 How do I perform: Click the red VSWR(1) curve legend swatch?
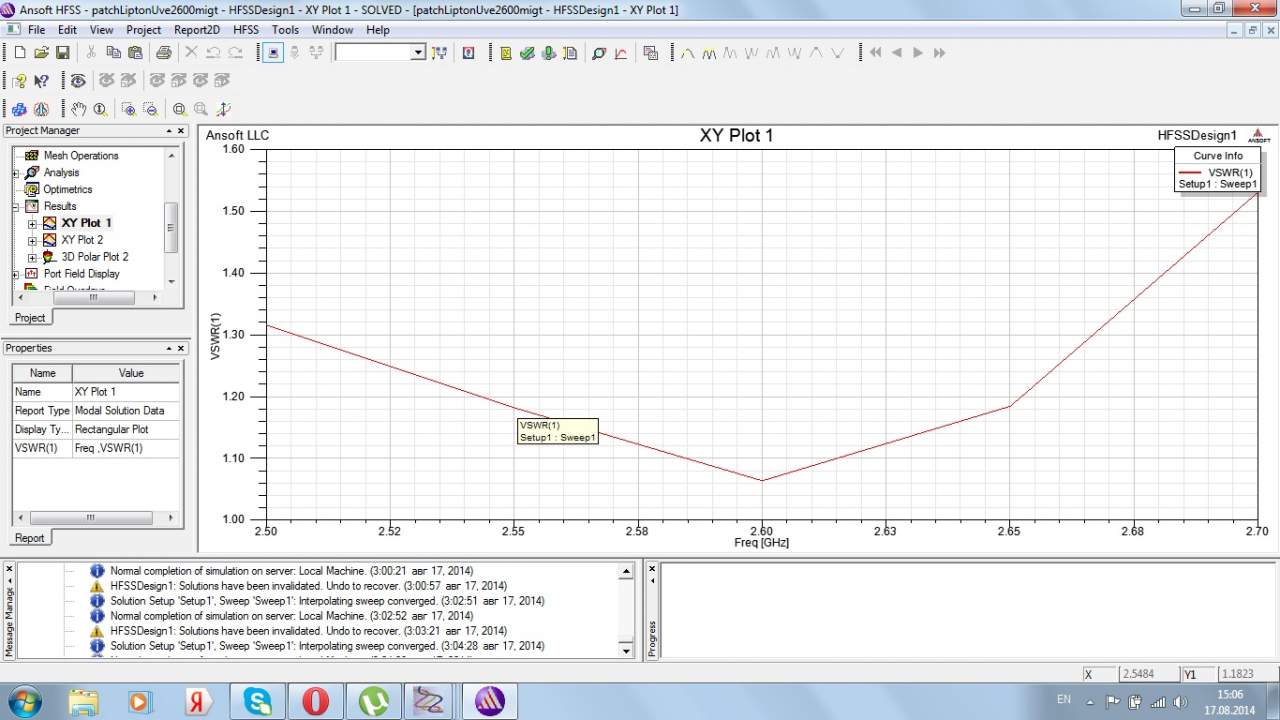pyautogui.click(x=1190, y=172)
